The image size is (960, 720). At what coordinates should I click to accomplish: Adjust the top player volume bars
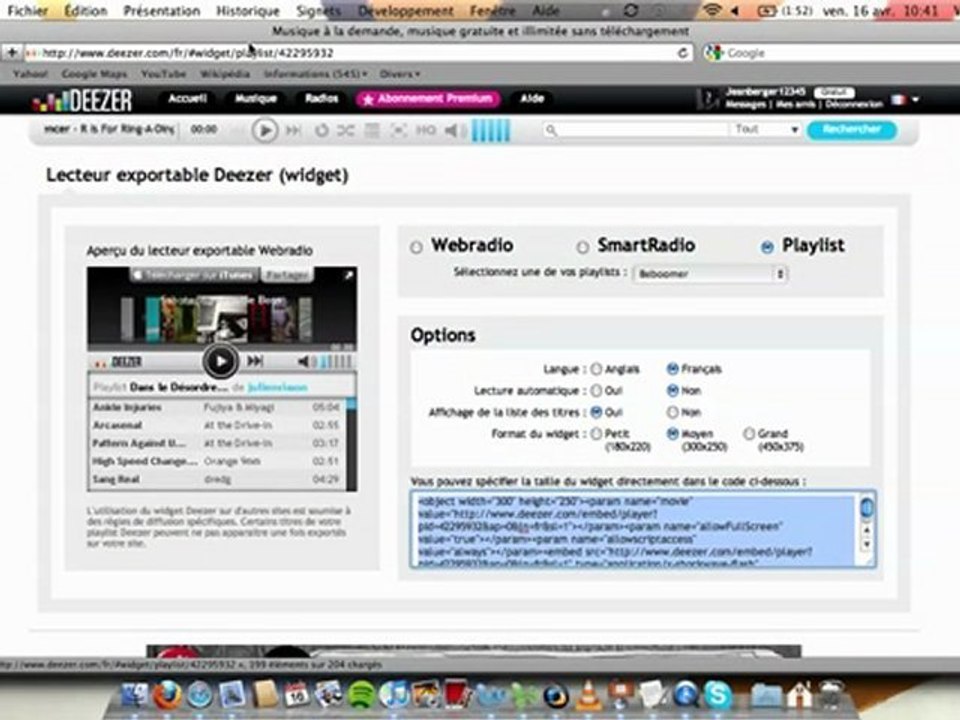click(490, 130)
